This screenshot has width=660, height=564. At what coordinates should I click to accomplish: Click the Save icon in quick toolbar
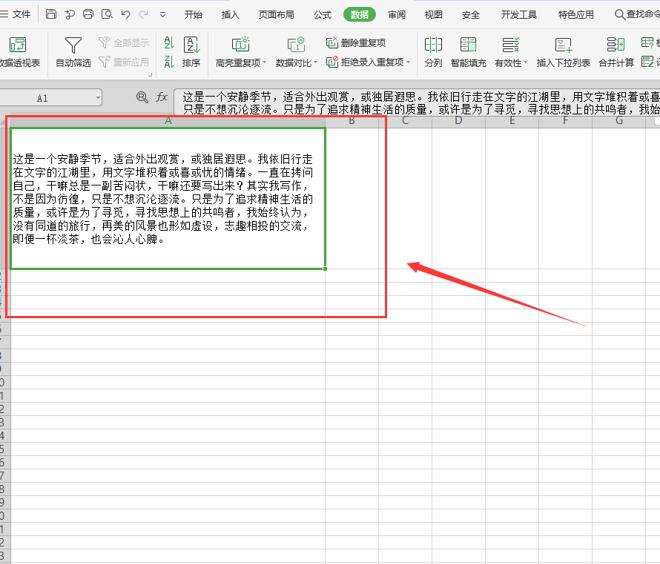click(51, 14)
